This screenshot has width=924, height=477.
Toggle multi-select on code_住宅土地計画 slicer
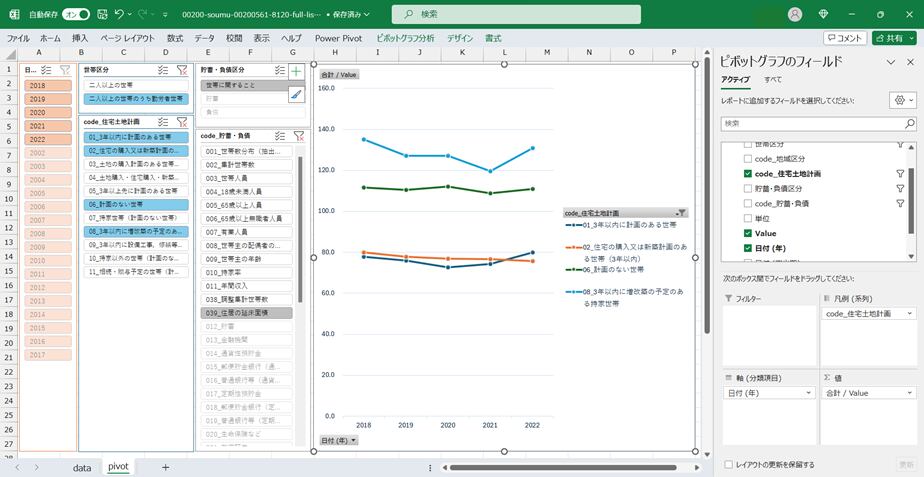(163, 121)
